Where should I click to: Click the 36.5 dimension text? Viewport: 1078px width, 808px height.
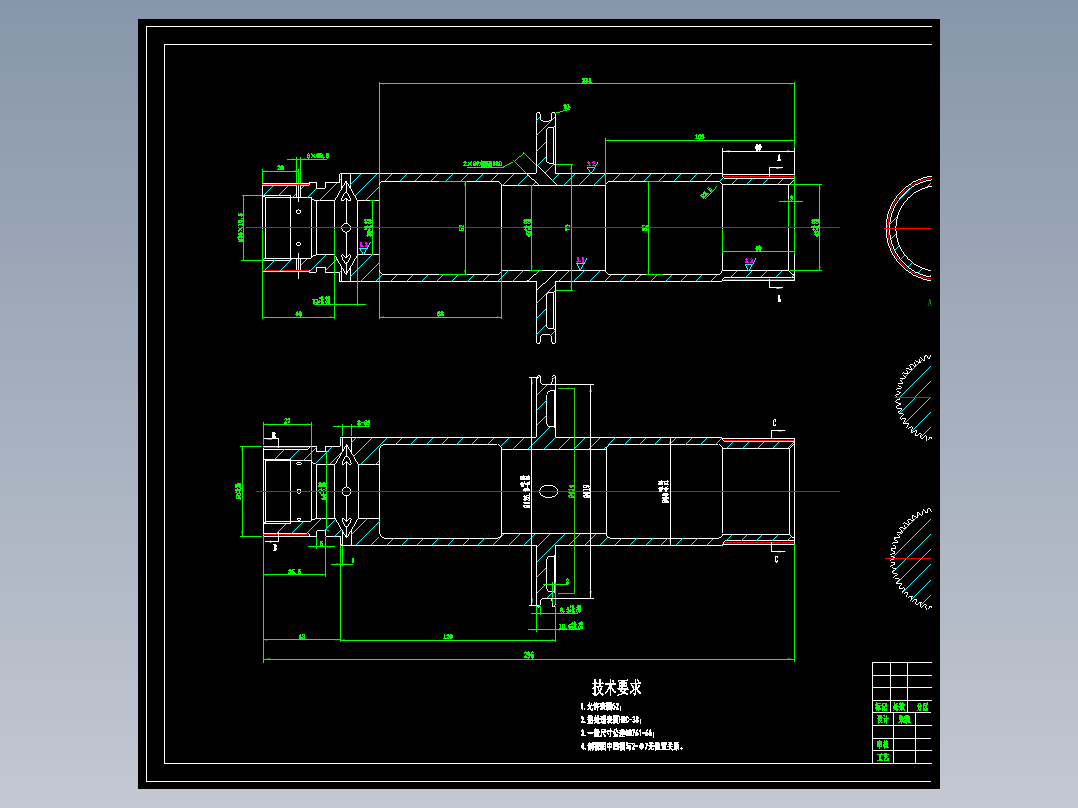tap(294, 571)
